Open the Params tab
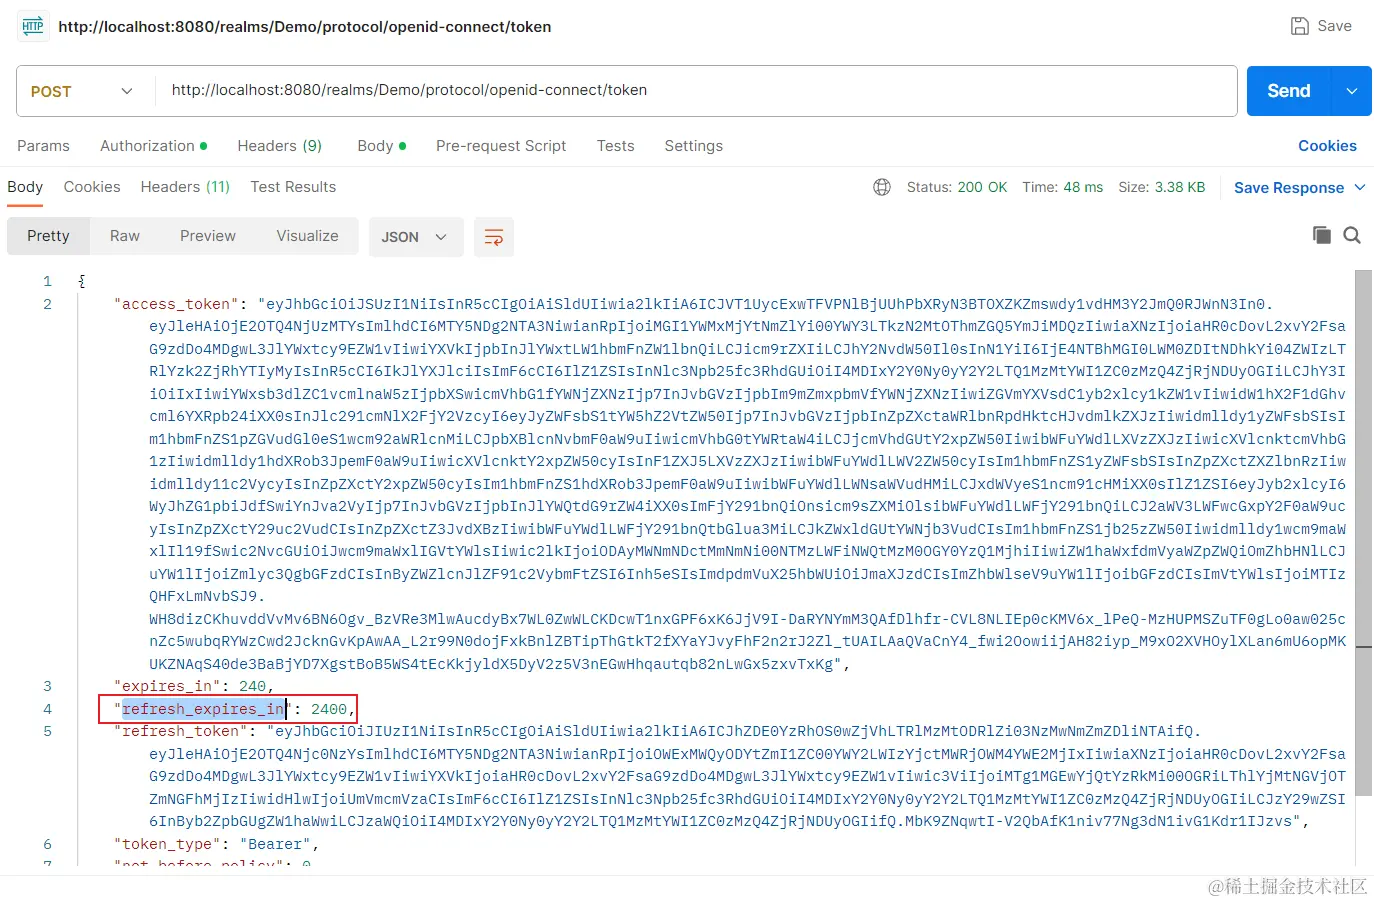The width and height of the screenshot is (1374, 903). pyautogui.click(x=44, y=146)
